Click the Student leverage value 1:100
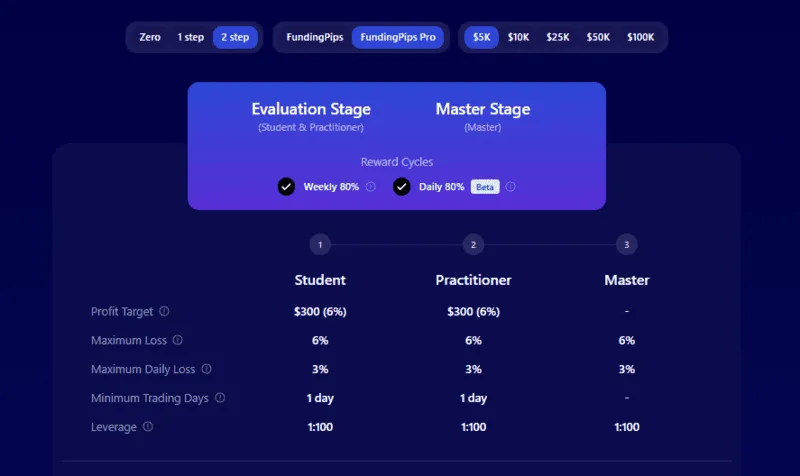Viewport: 800px width, 476px height. pos(320,427)
